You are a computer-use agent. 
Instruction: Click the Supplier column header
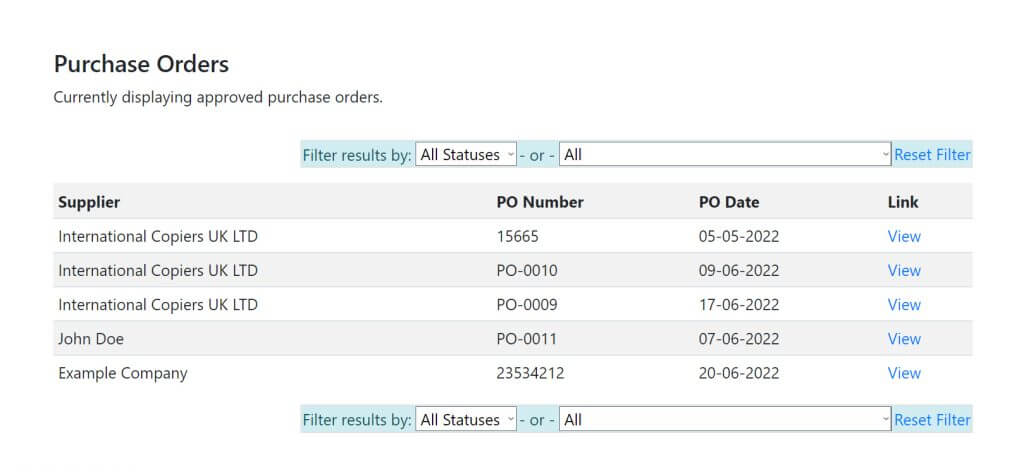click(89, 202)
